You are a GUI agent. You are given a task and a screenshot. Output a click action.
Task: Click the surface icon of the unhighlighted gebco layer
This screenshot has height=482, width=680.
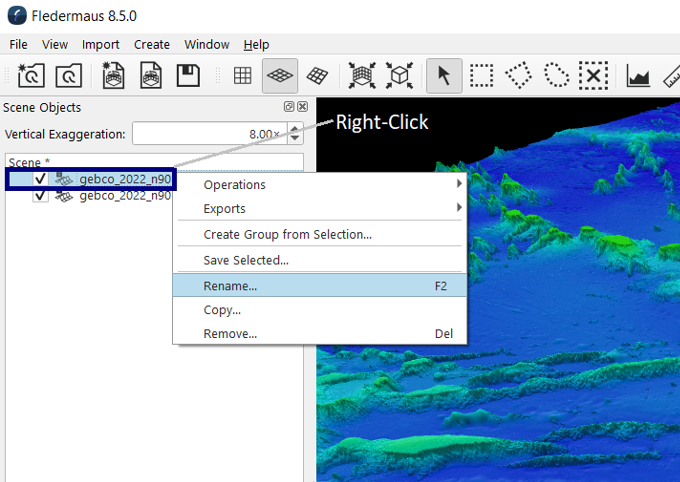click(x=64, y=196)
